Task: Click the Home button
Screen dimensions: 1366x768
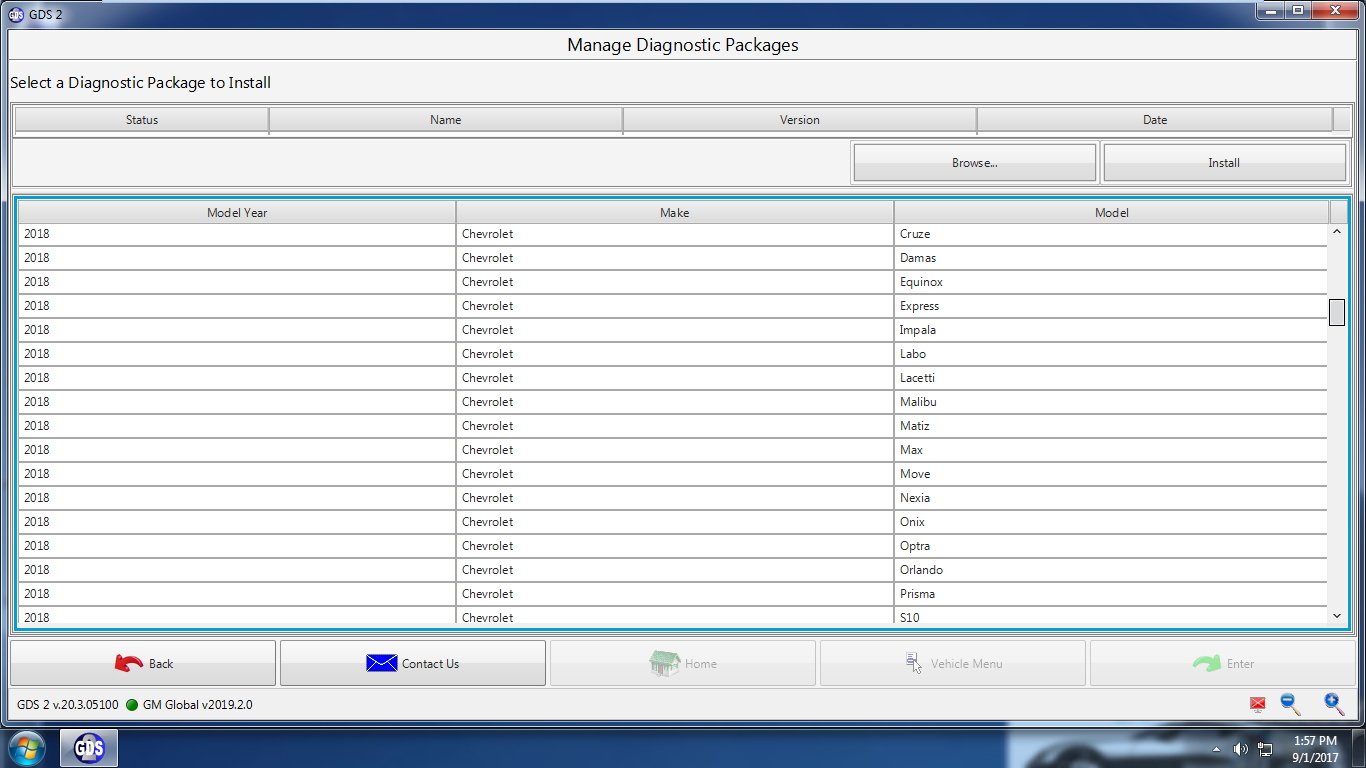Action: (x=683, y=663)
